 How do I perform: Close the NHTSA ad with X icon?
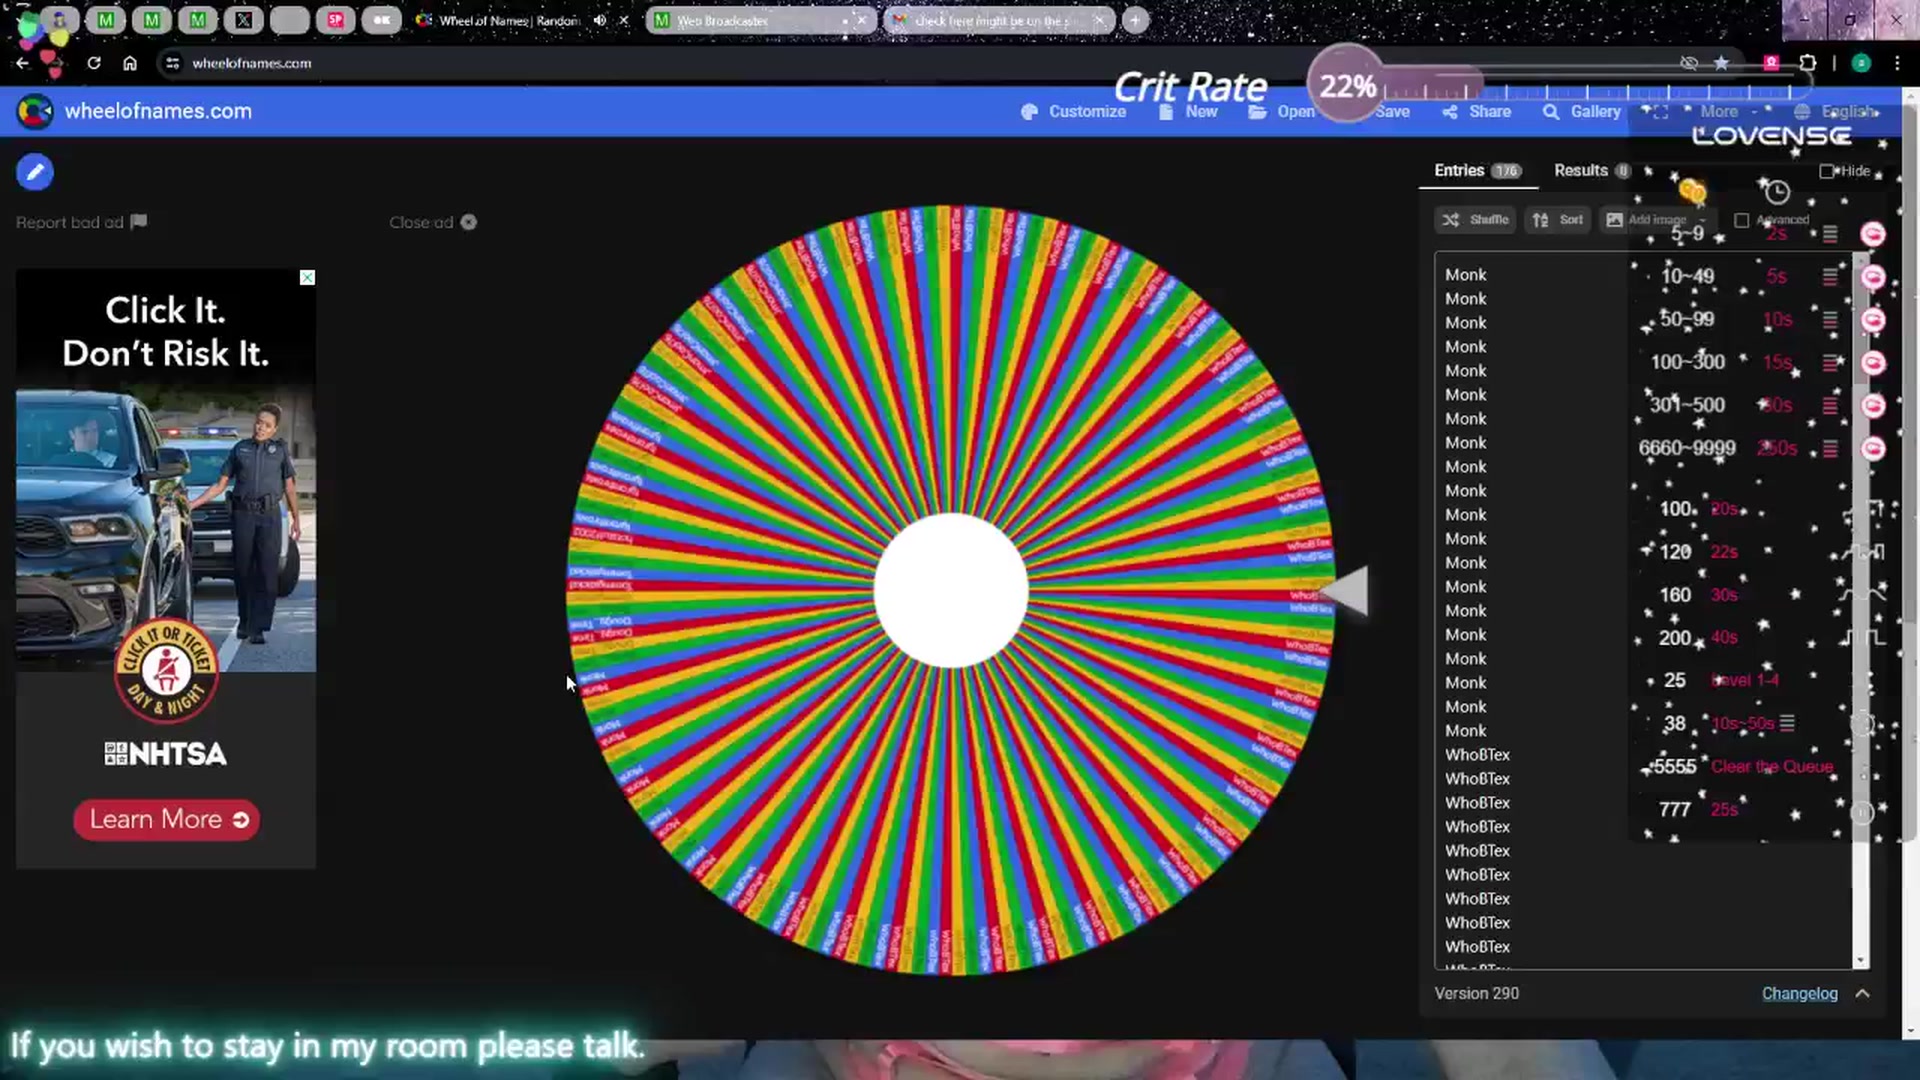click(307, 277)
